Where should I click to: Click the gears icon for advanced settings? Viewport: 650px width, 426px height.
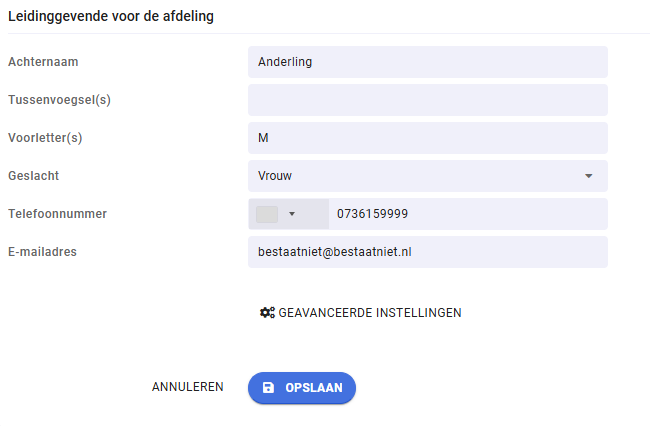pos(267,312)
